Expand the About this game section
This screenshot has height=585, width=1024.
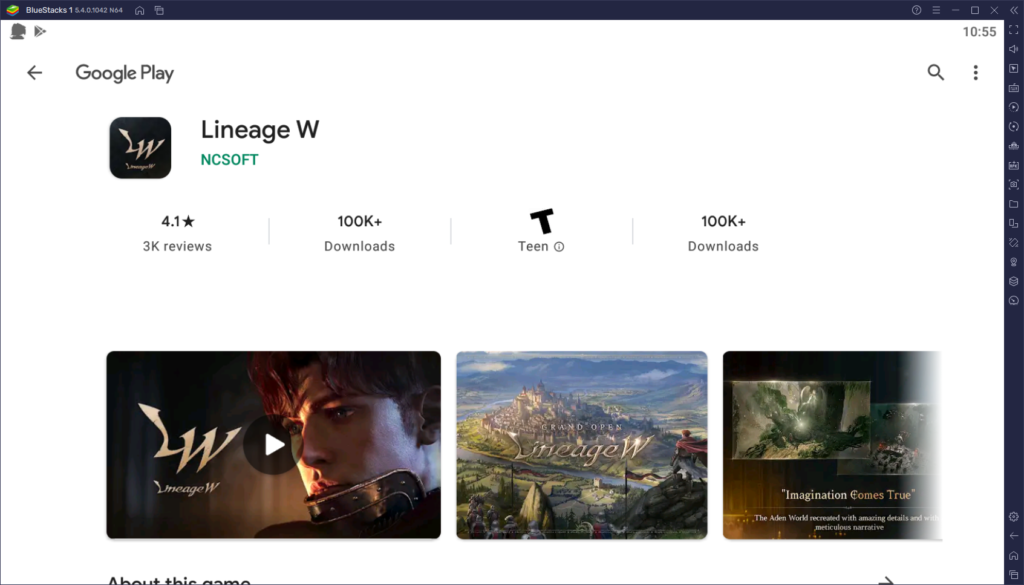click(x=889, y=577)
